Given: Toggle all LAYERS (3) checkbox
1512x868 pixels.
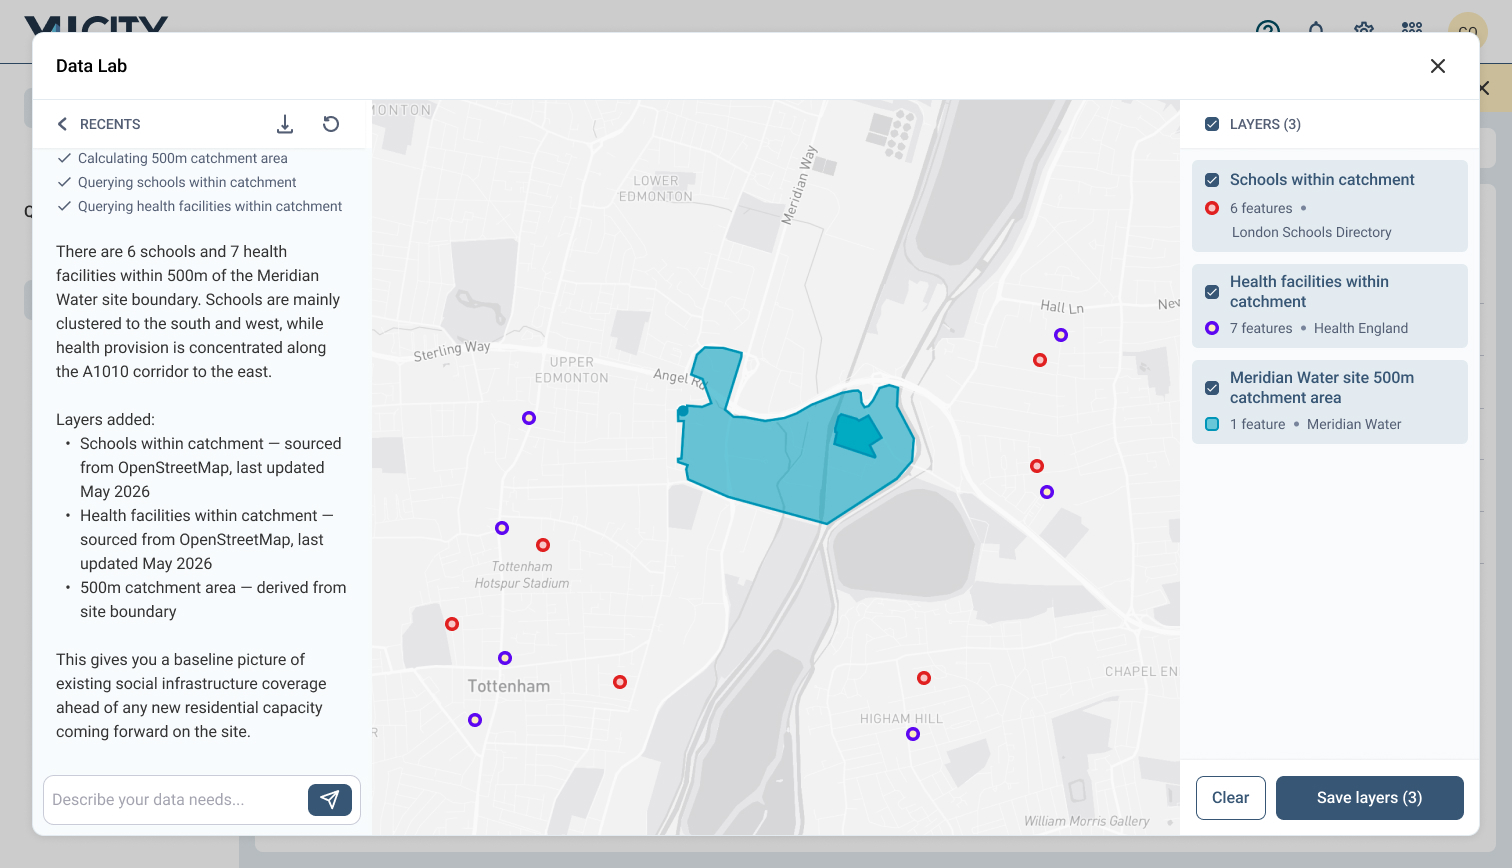Looking at the screenshot, I should pyautogui.click(x=1212, y=124).
